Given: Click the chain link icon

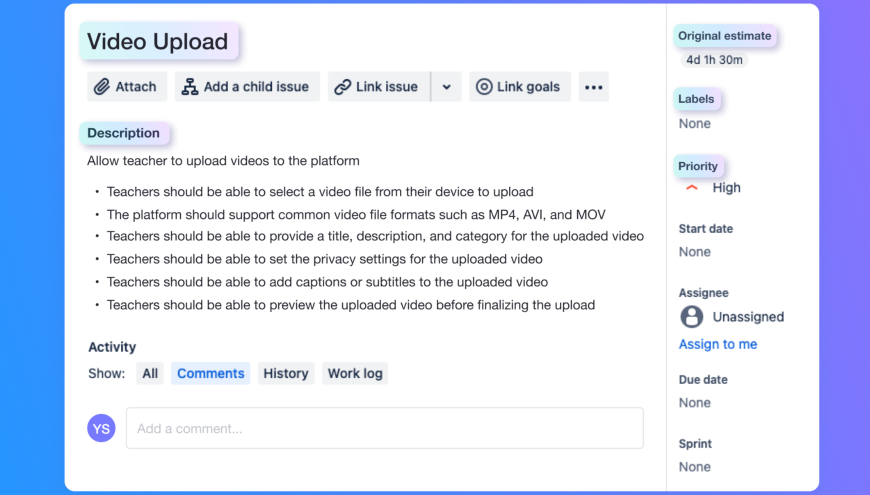Looking at the screenshot, I should click(x=343, y=87).
